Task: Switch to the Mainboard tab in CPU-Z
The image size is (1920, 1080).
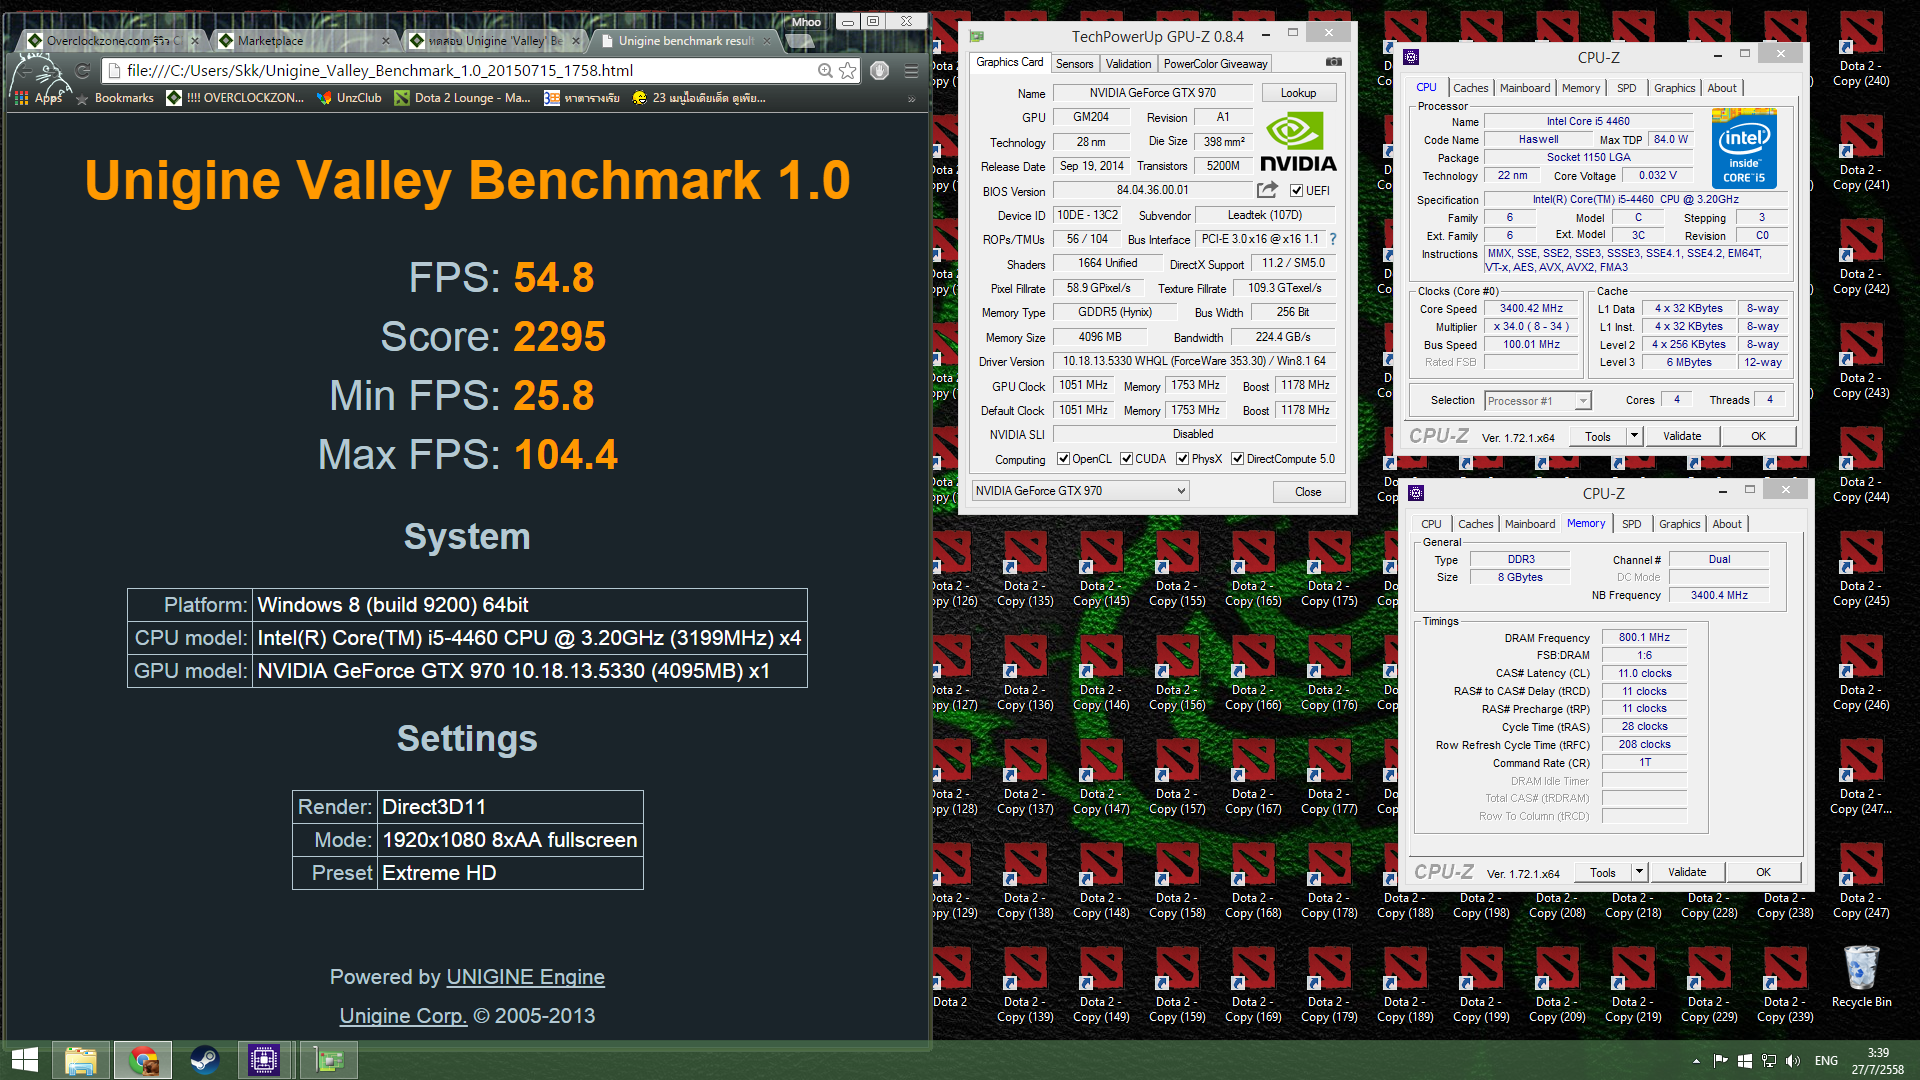Action: pyautogui.click(x=1524, y=88)
